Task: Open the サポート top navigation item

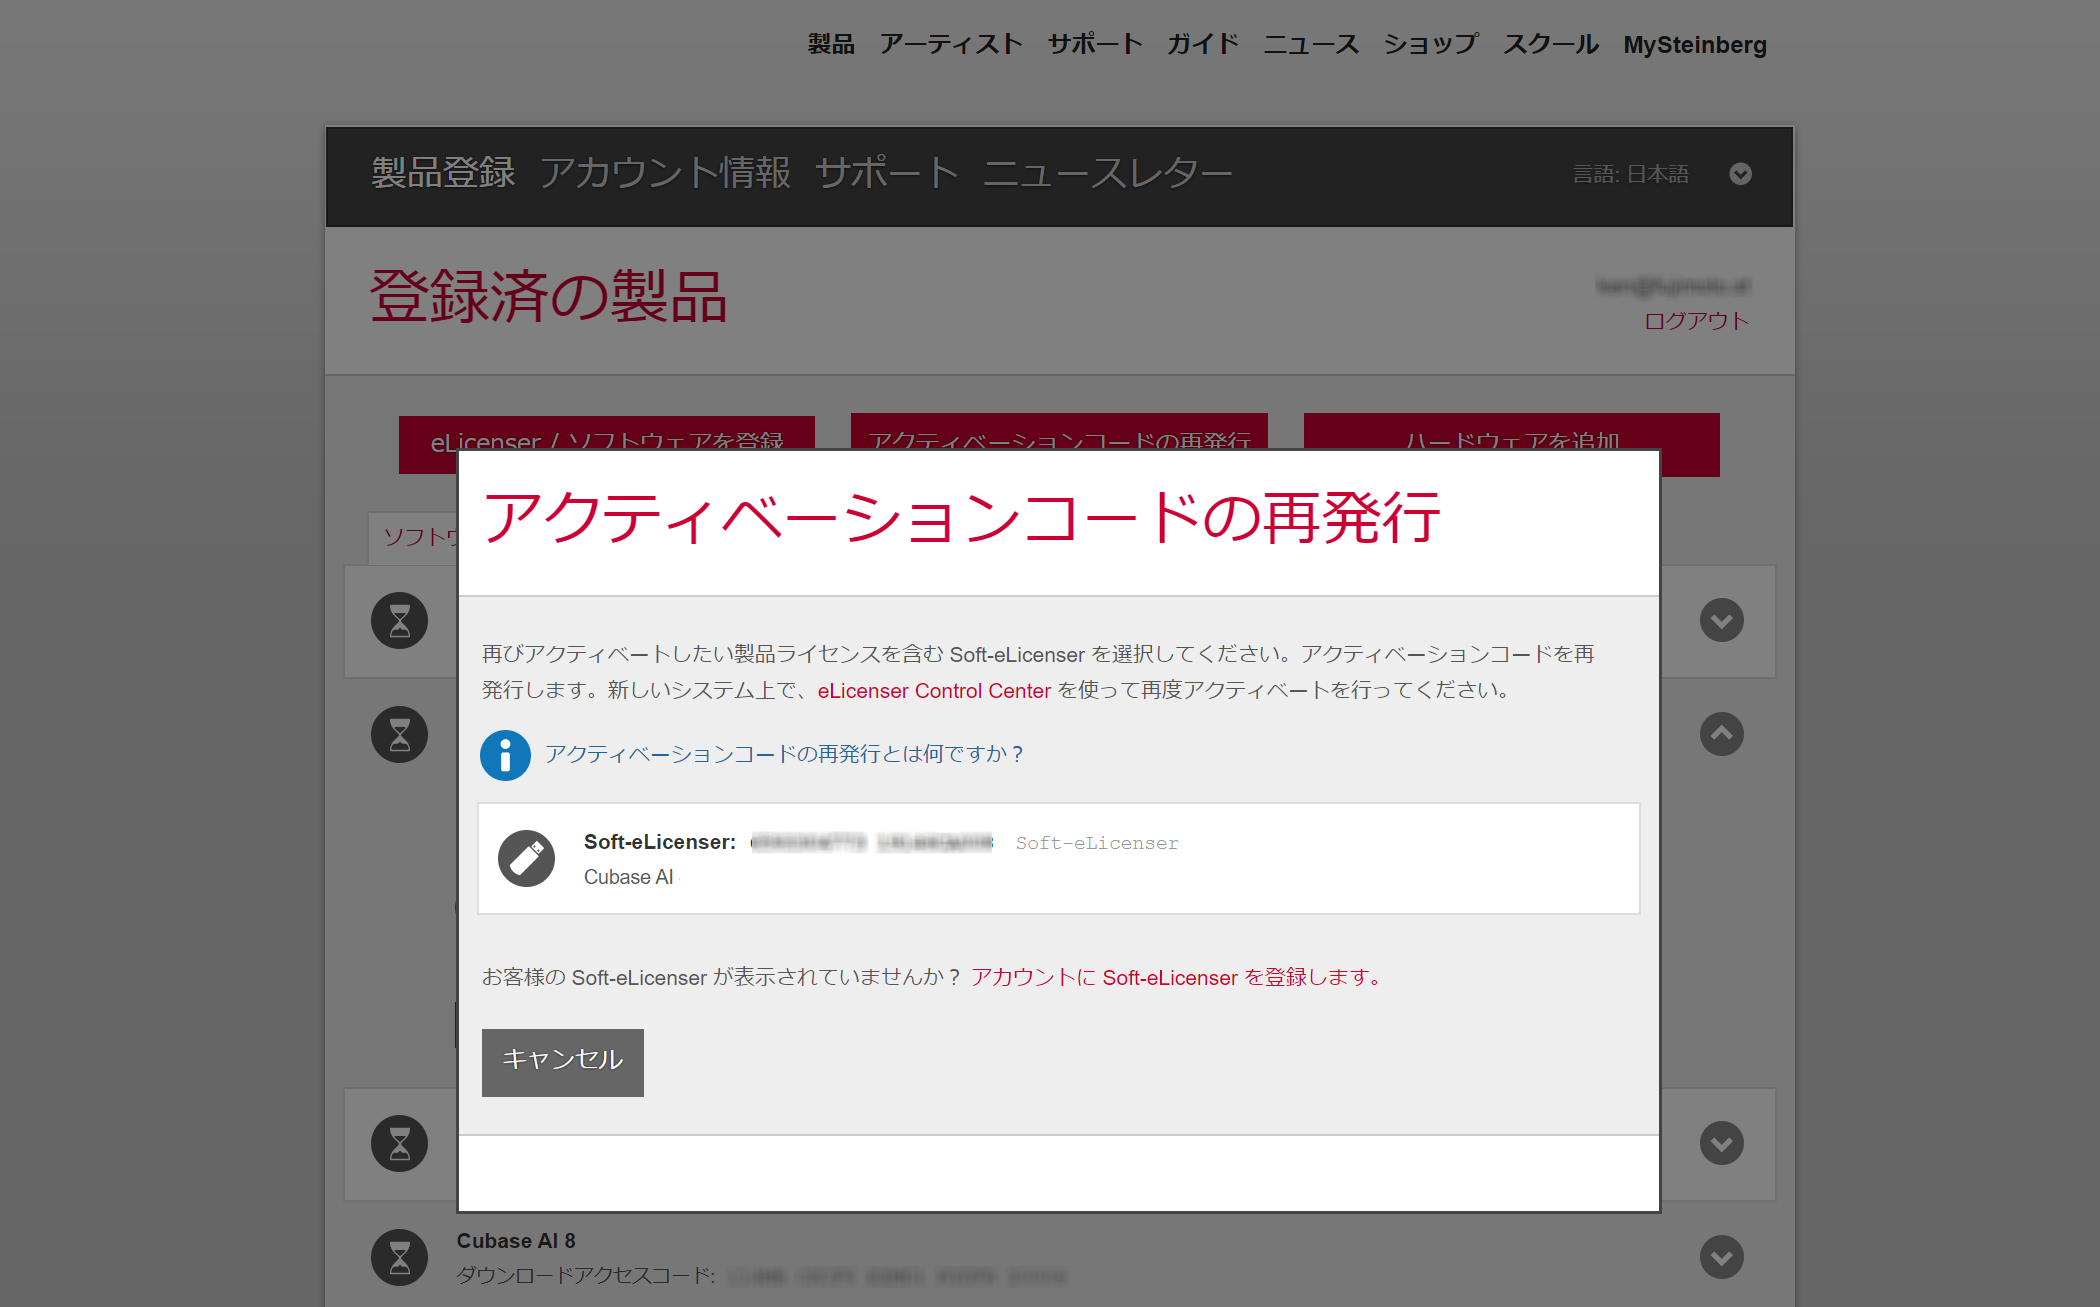Action: click(x=1095, y=44)
